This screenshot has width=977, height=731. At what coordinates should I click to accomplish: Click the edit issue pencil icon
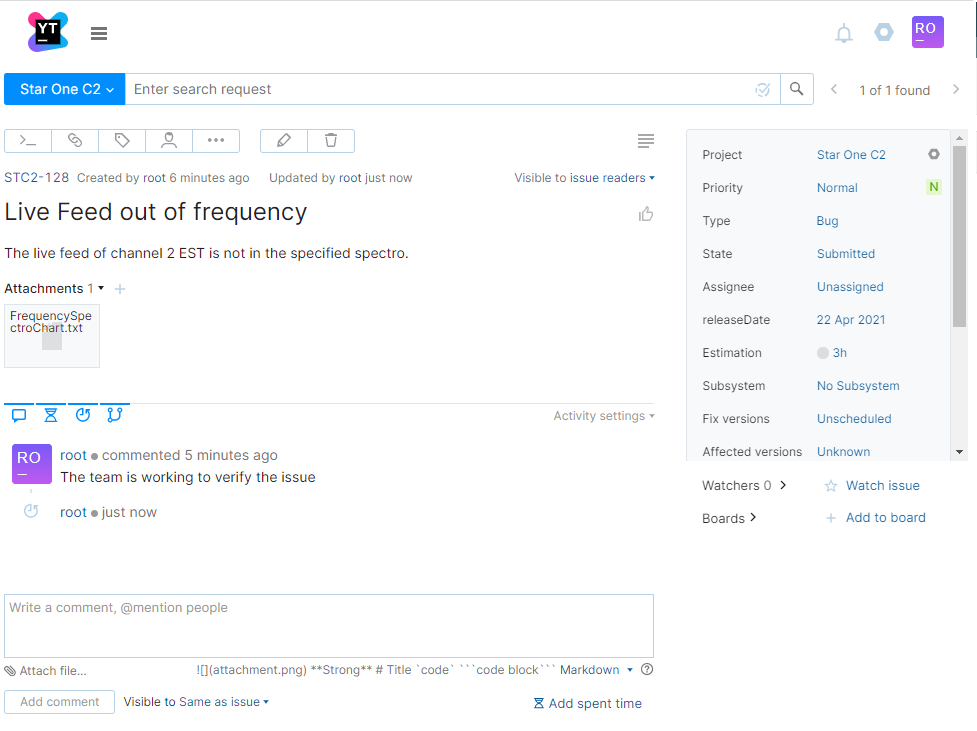click(284, 141)
